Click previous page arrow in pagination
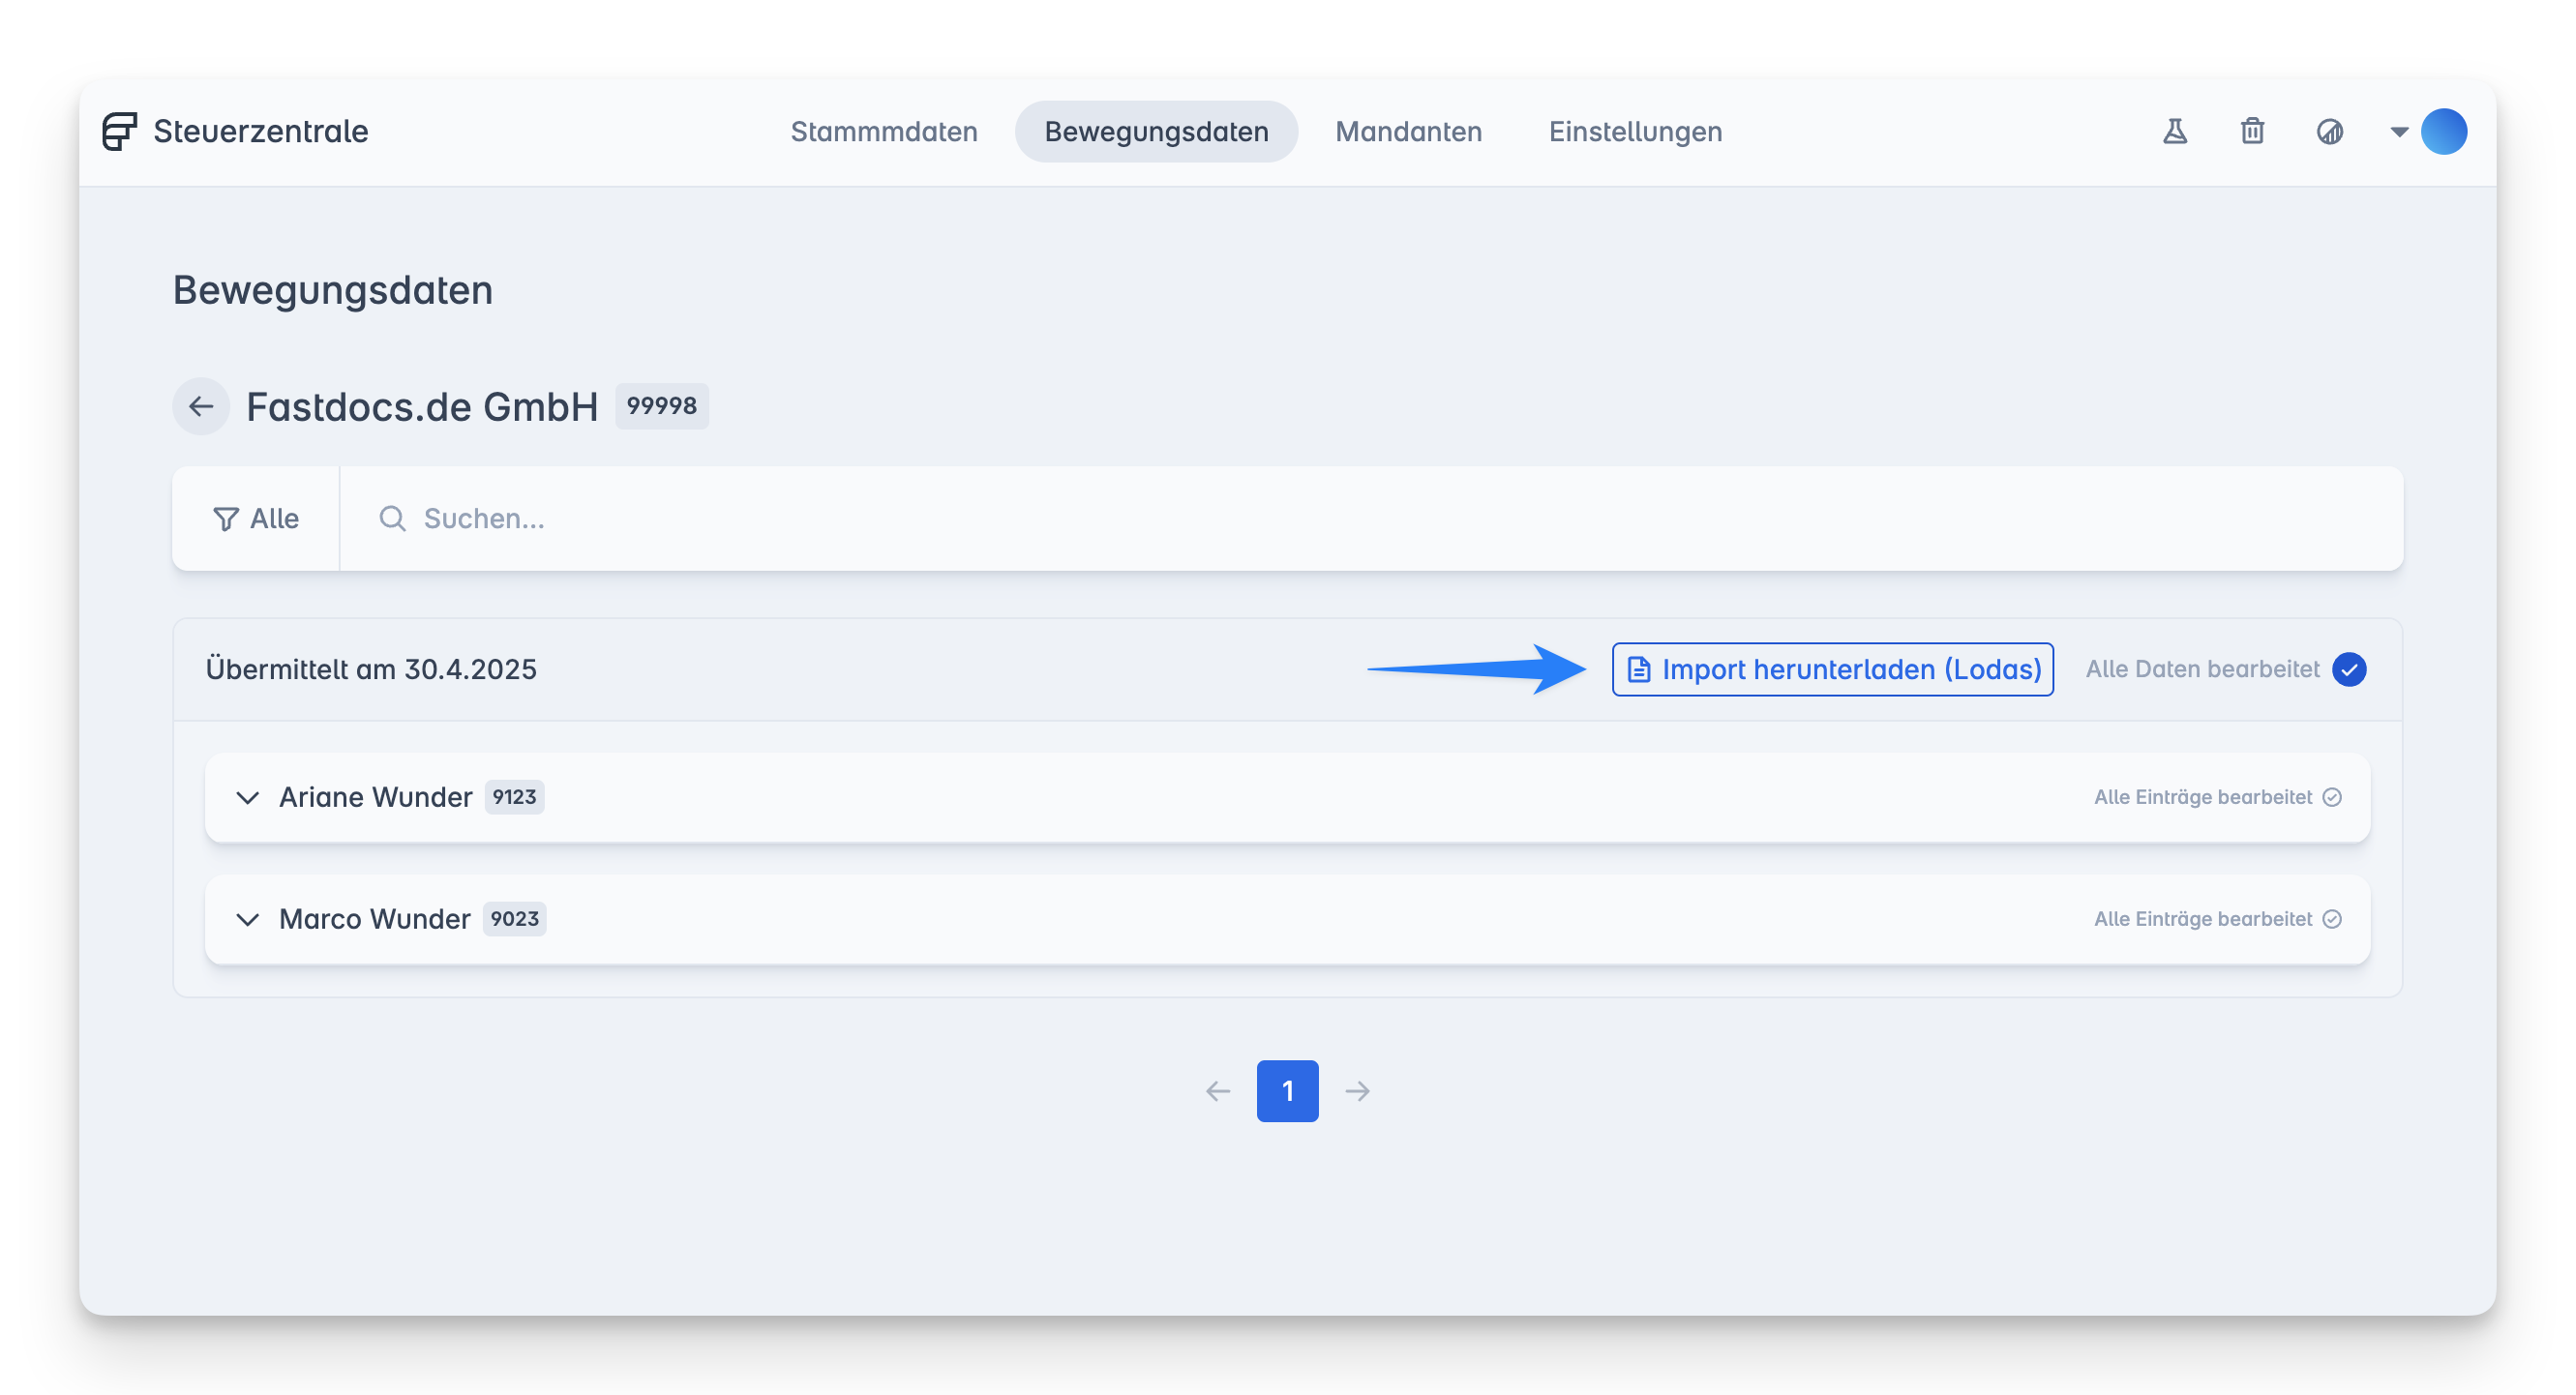The image size is (2576, 1395). click(x=1217, y=1091)
